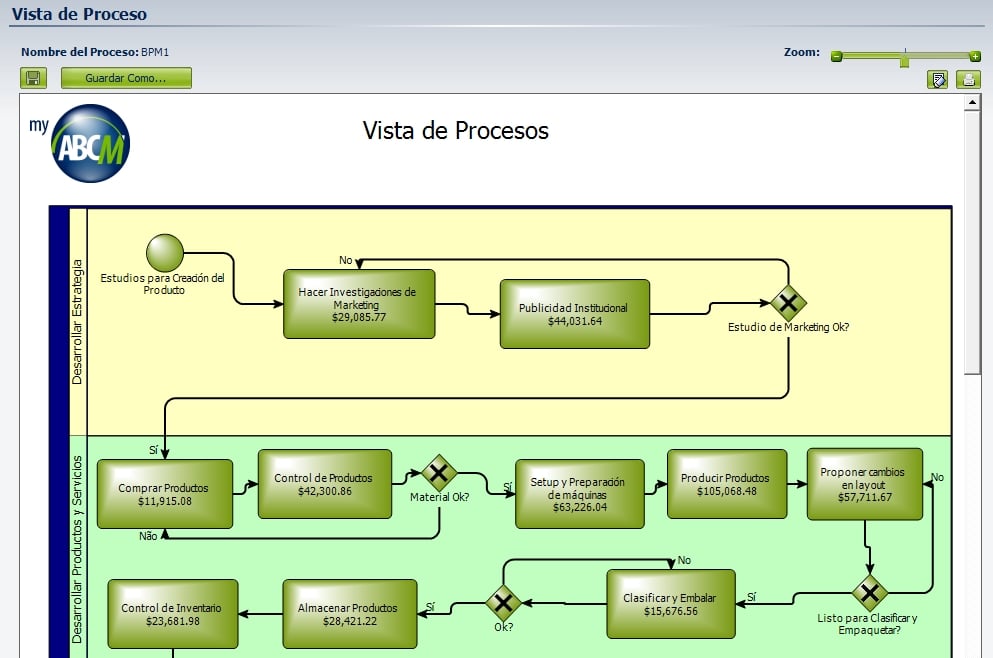
Task: Select the Control de Inventario activity
Action: pos(173,614)
